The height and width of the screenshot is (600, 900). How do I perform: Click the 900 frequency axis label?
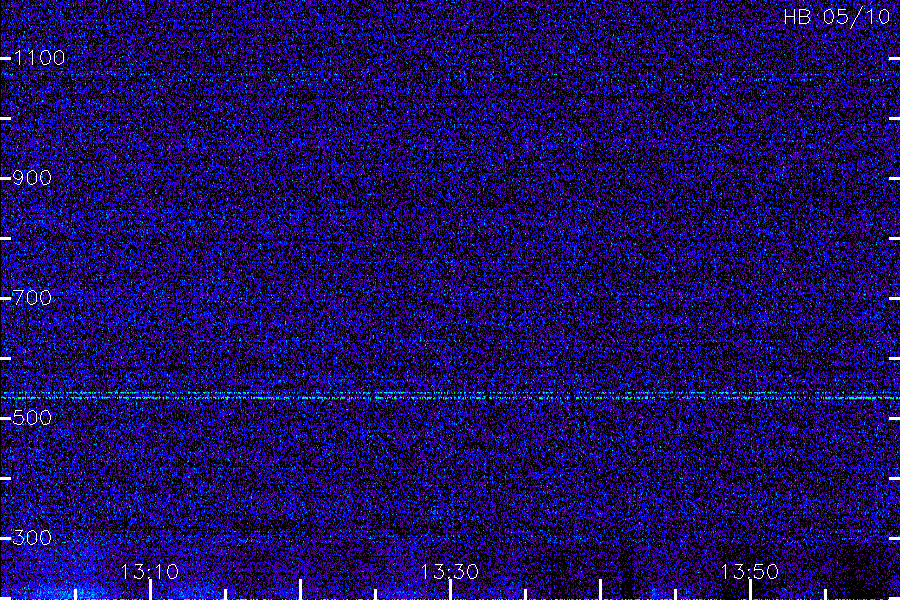click(x=32, y=178)
